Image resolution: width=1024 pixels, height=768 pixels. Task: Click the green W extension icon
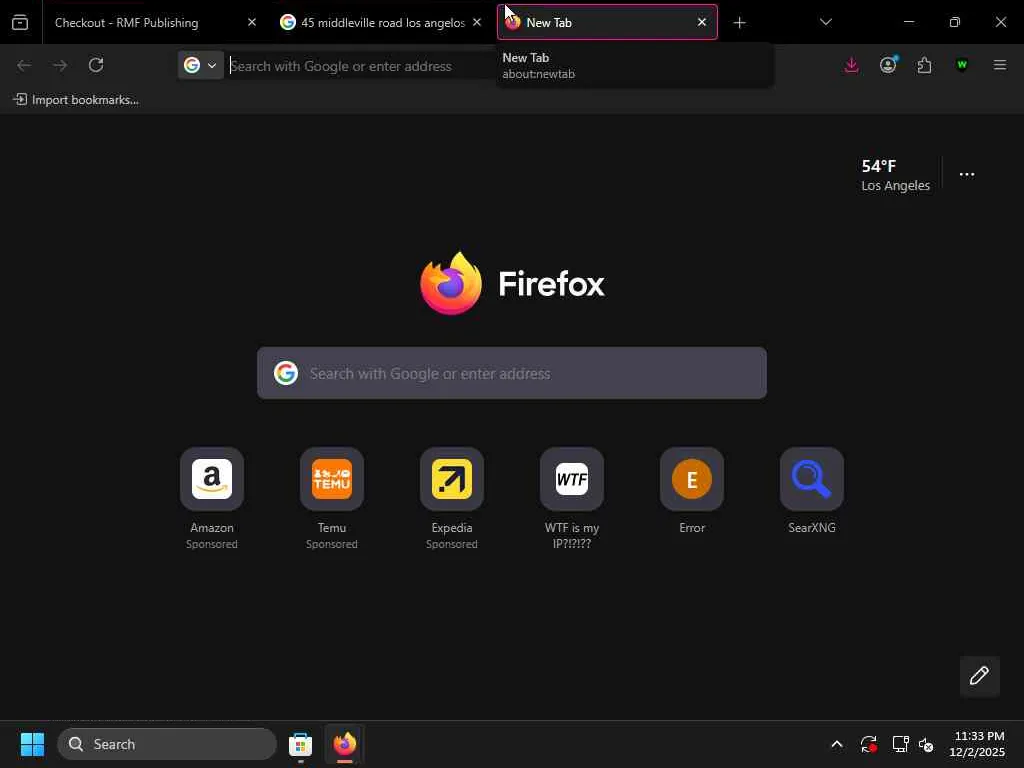[x=961, y=65]
